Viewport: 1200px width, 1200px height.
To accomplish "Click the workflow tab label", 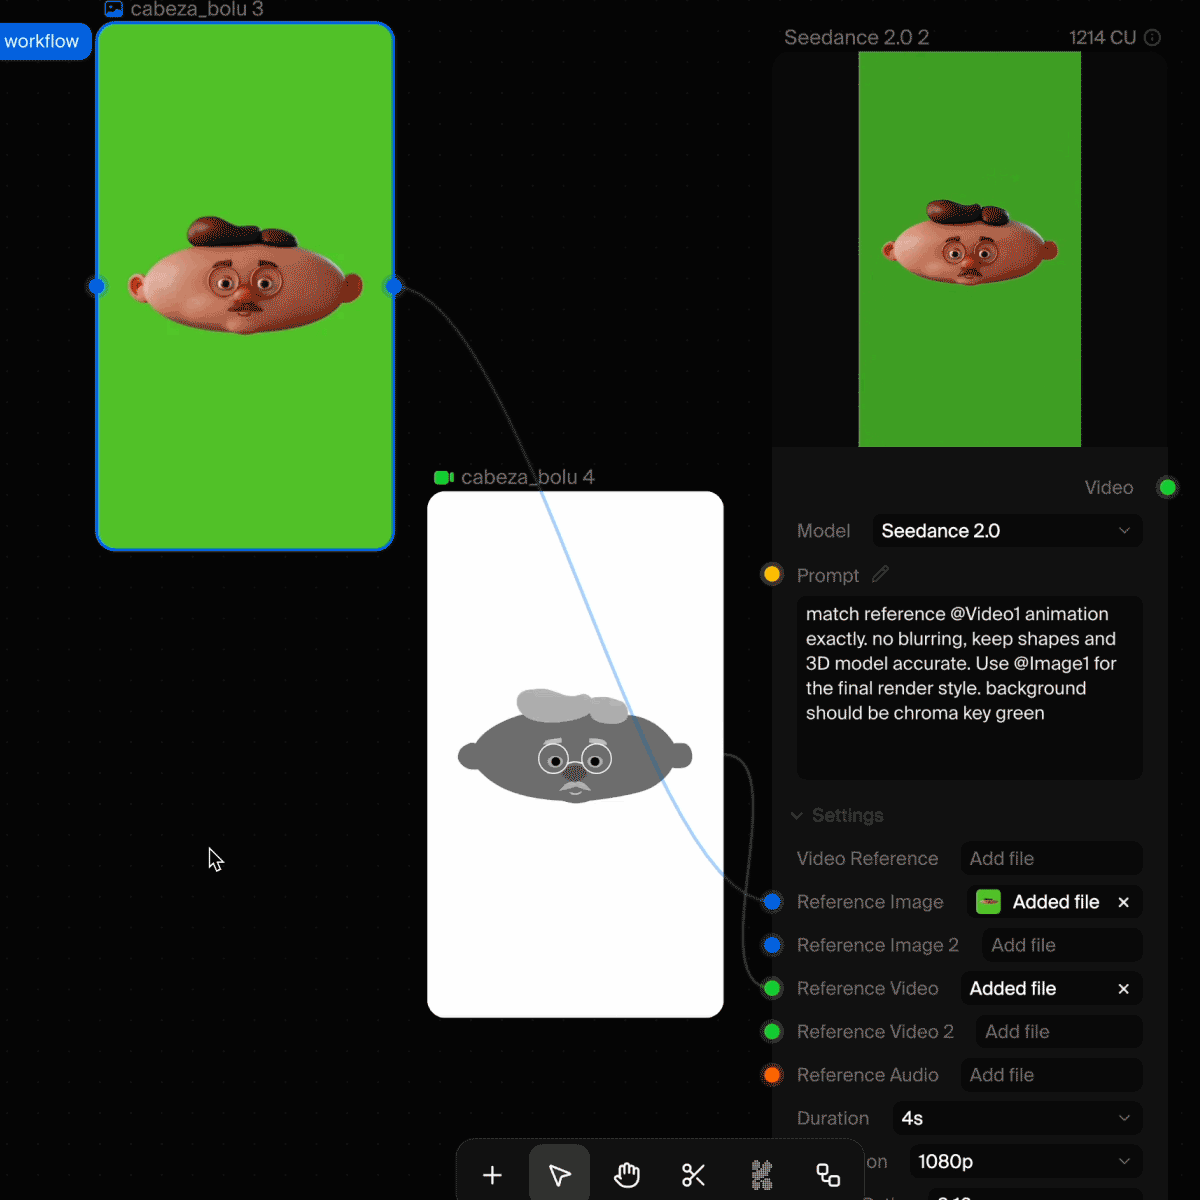I will point(42,41).
